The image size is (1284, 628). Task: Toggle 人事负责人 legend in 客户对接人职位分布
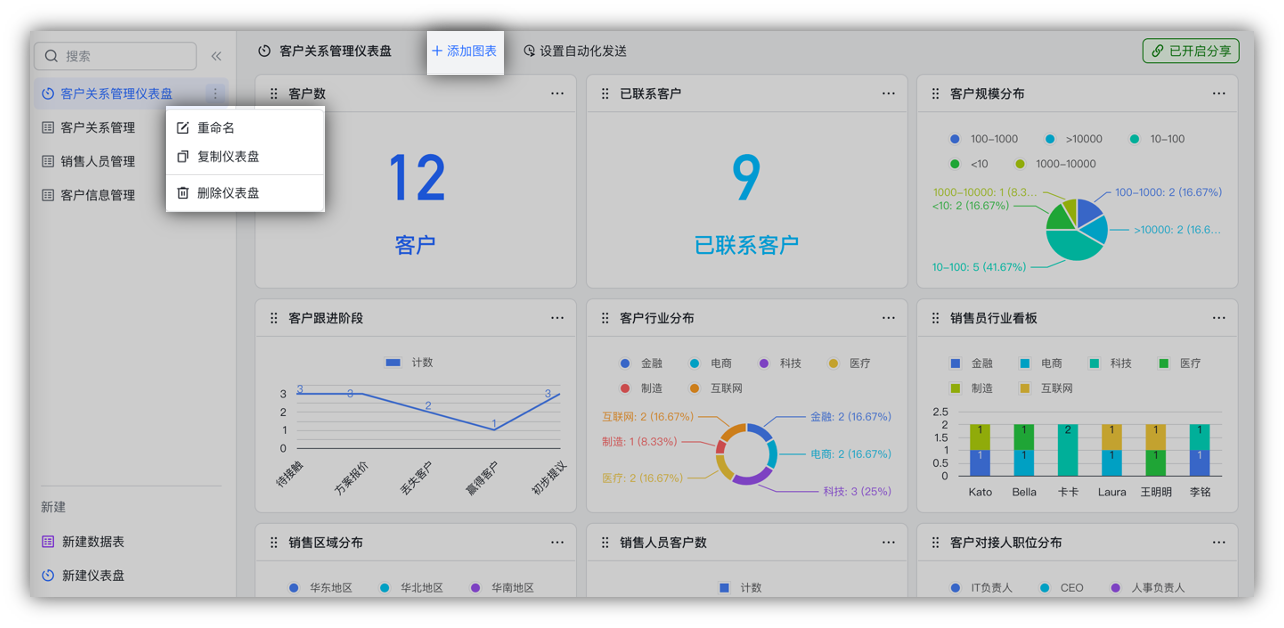pos(1147,588)
